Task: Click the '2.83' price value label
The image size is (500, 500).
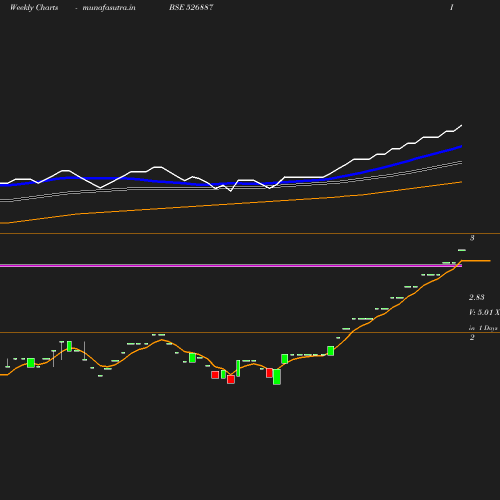Action: [476, 297]
